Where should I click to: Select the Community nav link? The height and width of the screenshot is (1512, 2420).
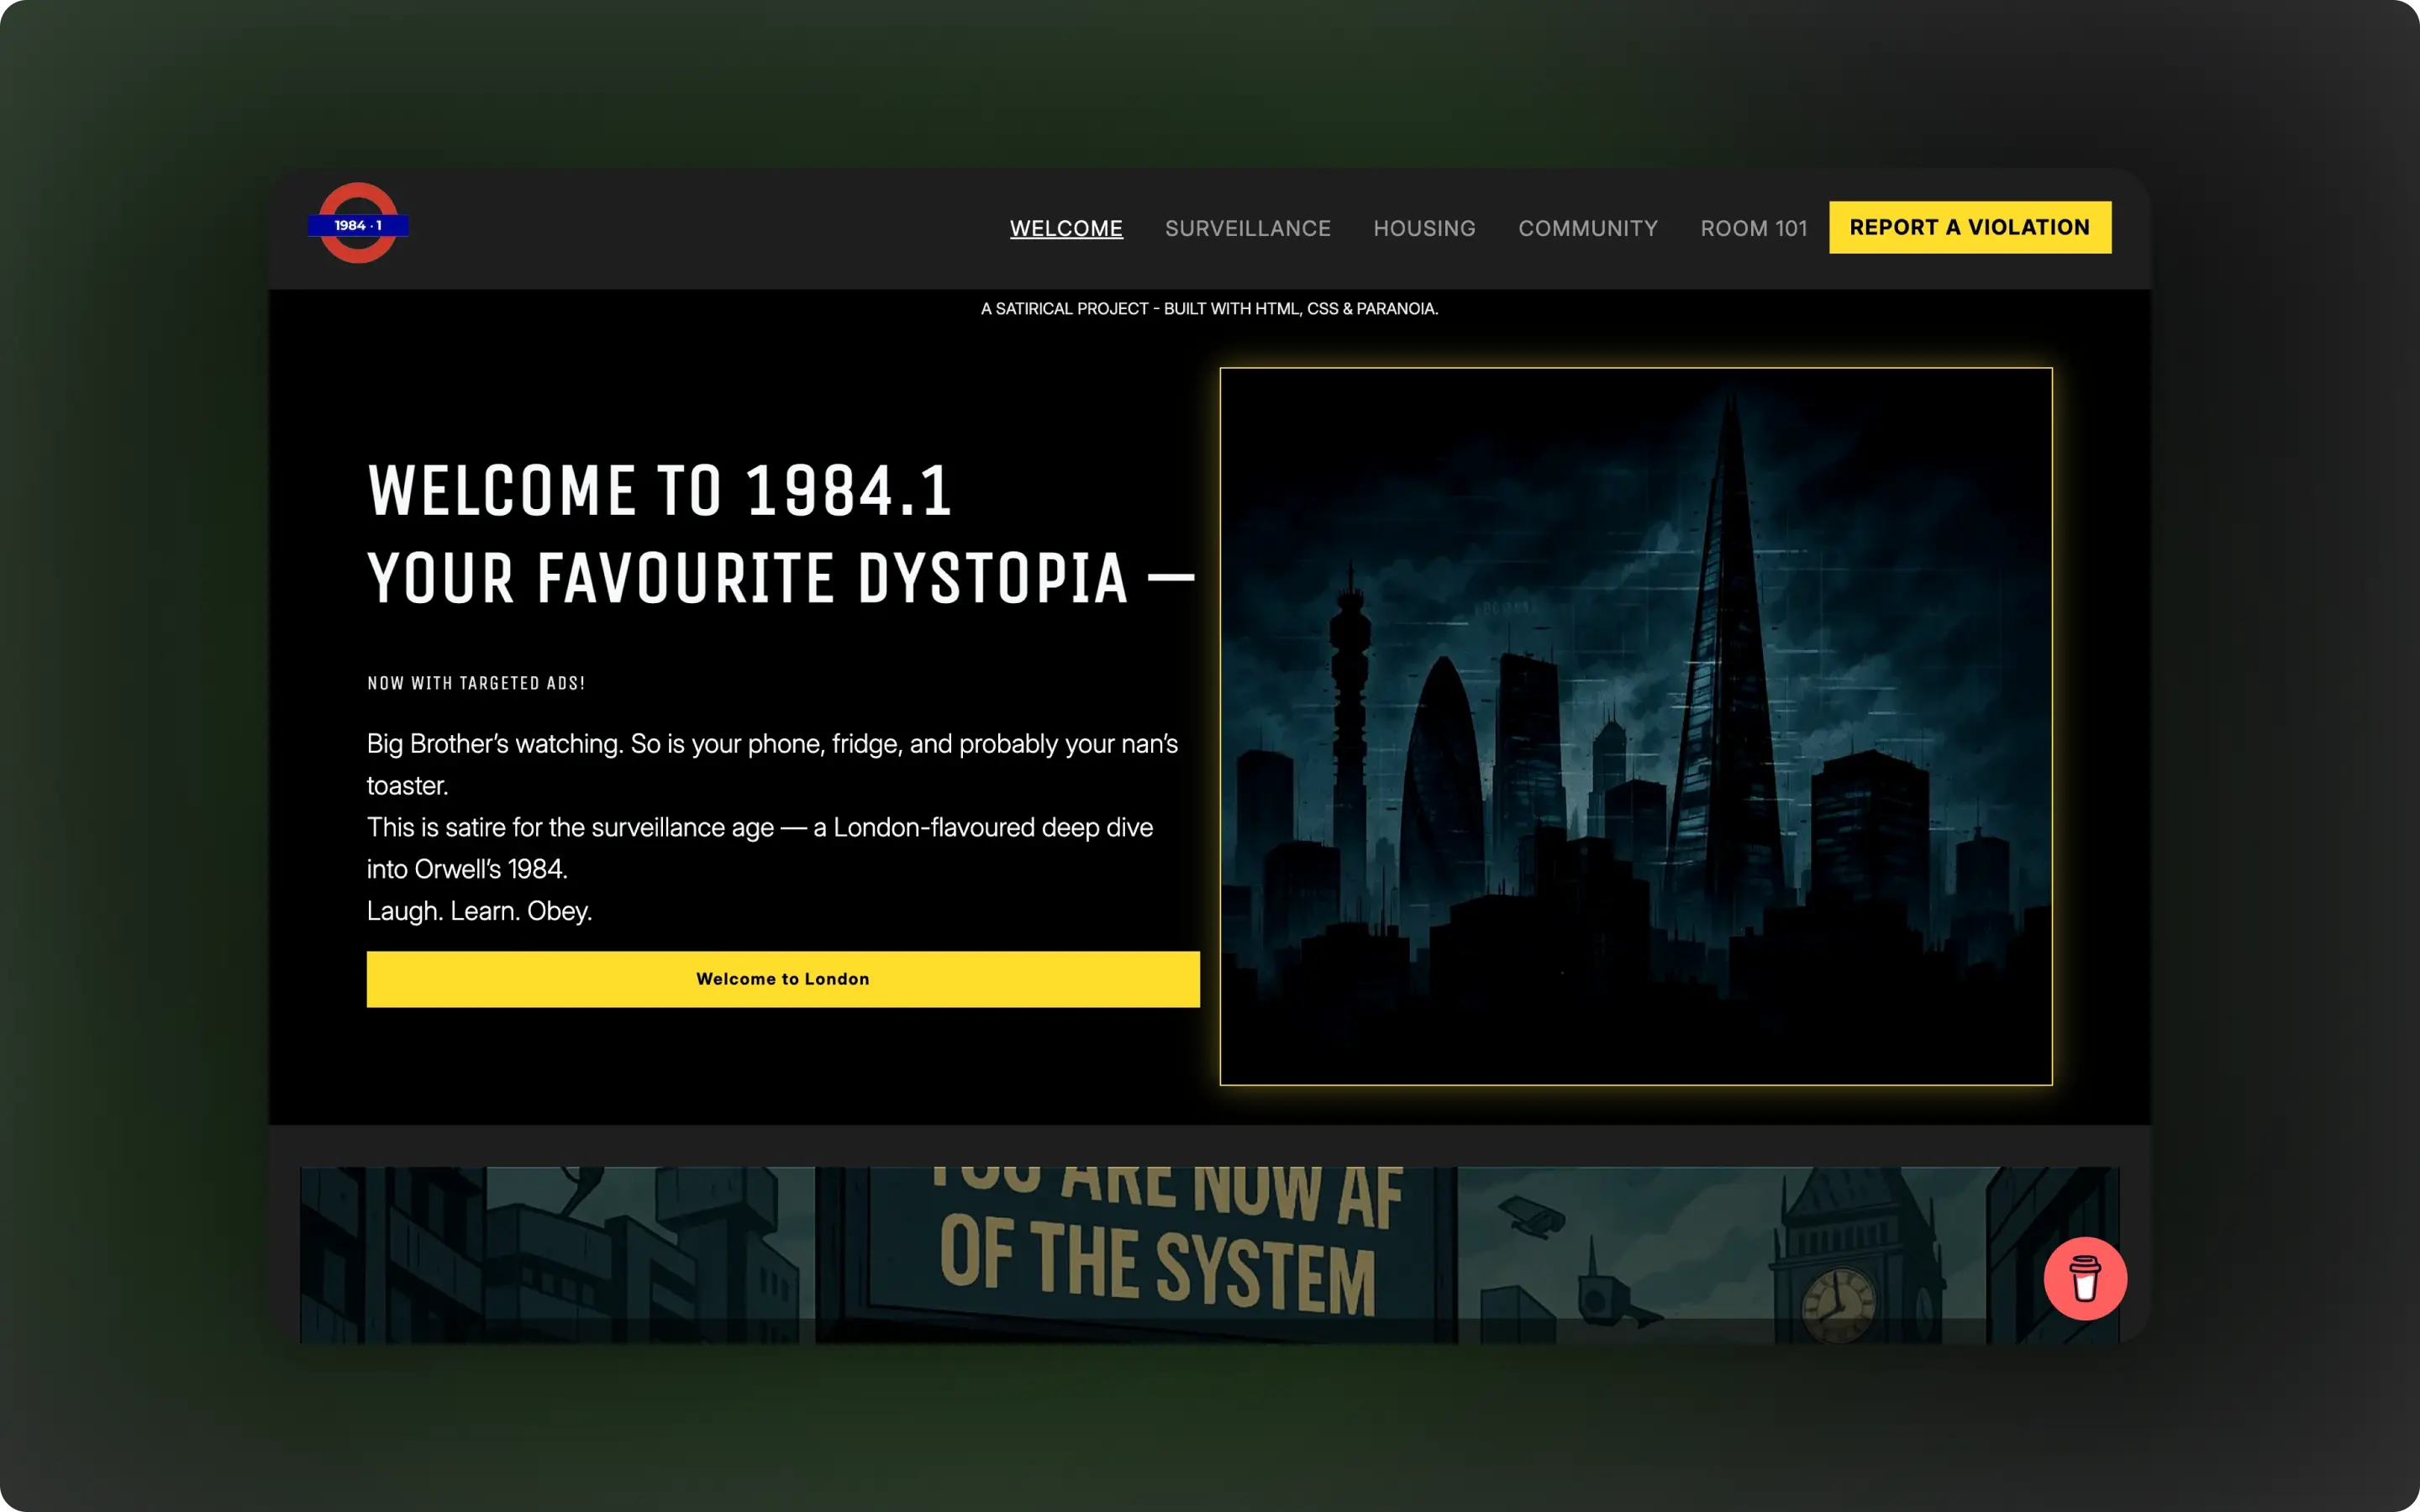(1587, 228)
